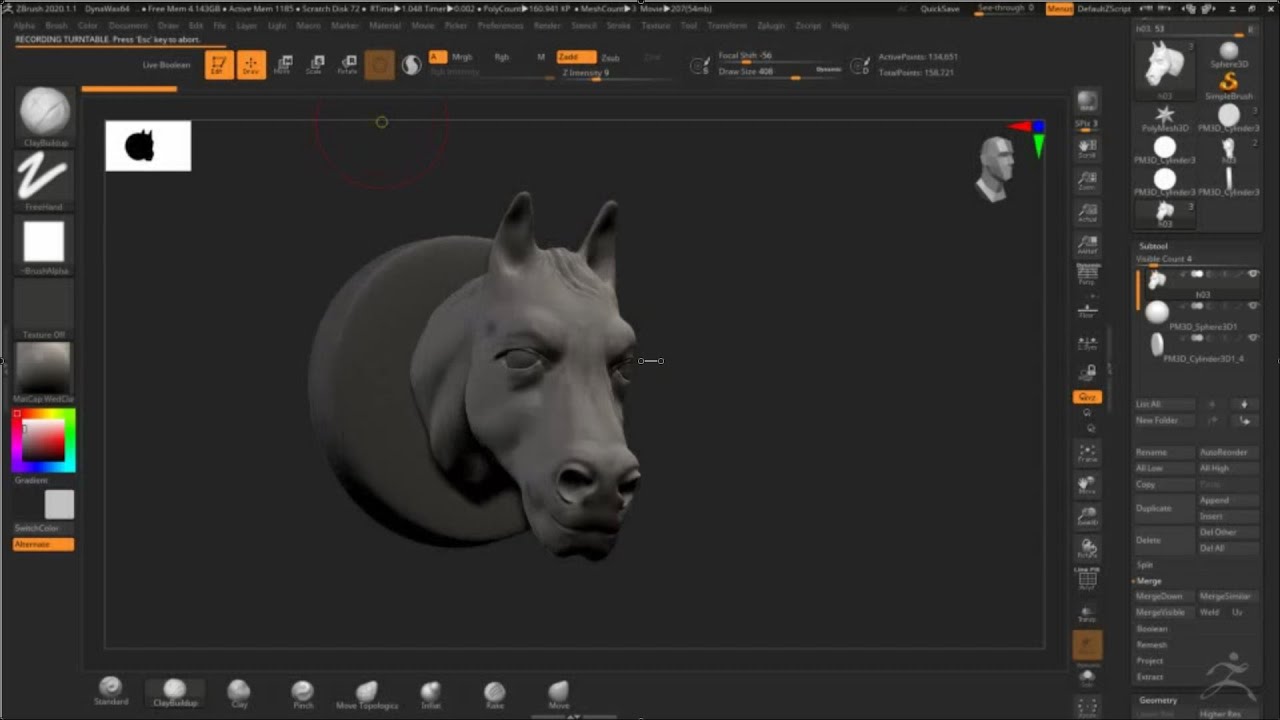The height and width of the screenshot is (720, 1280).
Task: Hide the PM3D_Sphere3D1 subtool eye icon
Action: point(1253,306)
